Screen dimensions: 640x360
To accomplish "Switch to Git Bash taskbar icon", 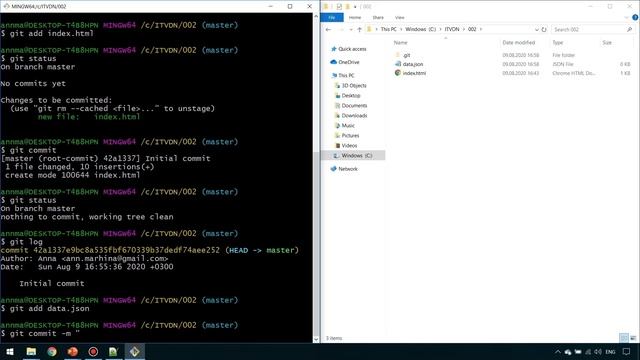I will [135, 351].
